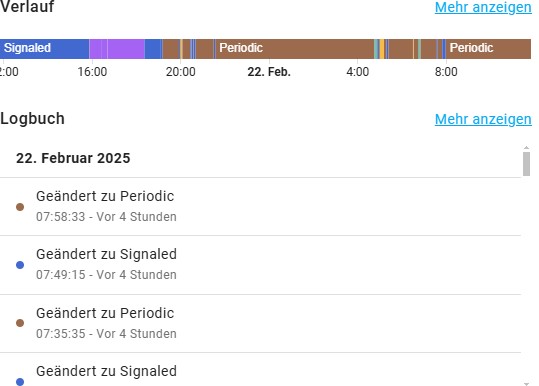Click the blue dot of the bottom Signaled entry
The width and height of the screenshot is (539, 386).
tap(20, 382)
